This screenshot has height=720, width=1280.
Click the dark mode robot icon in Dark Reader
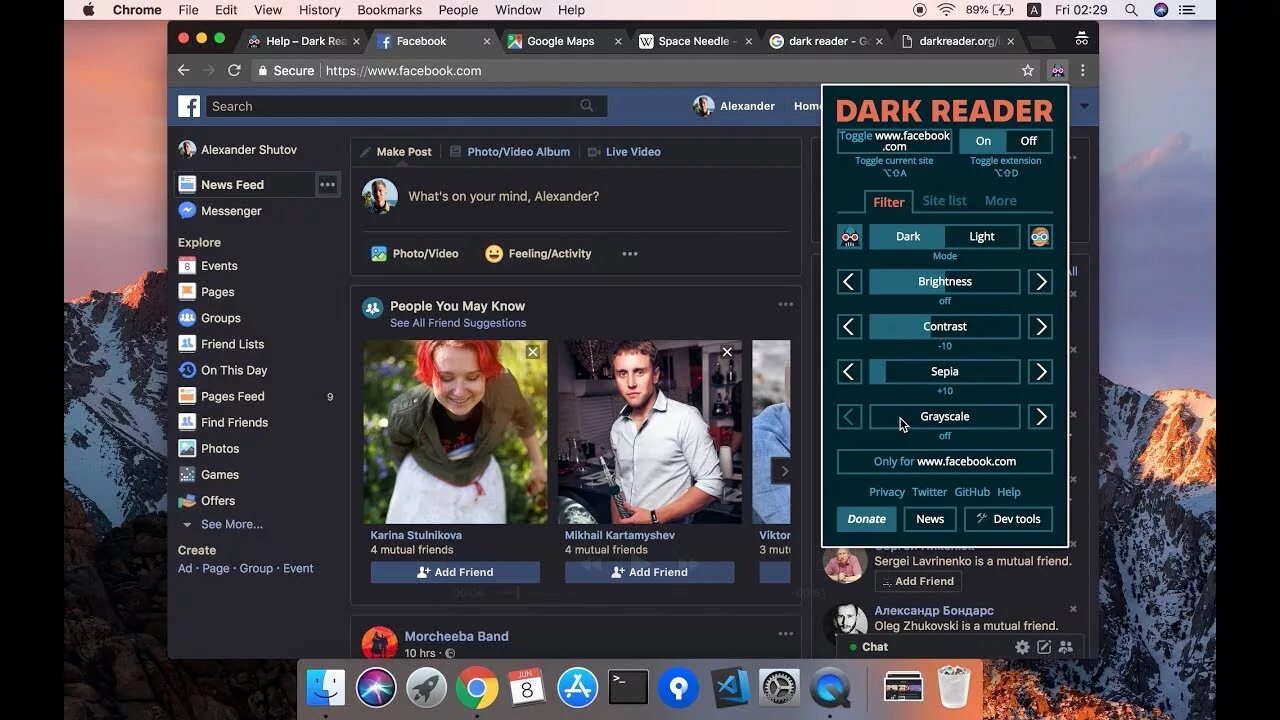850,237
